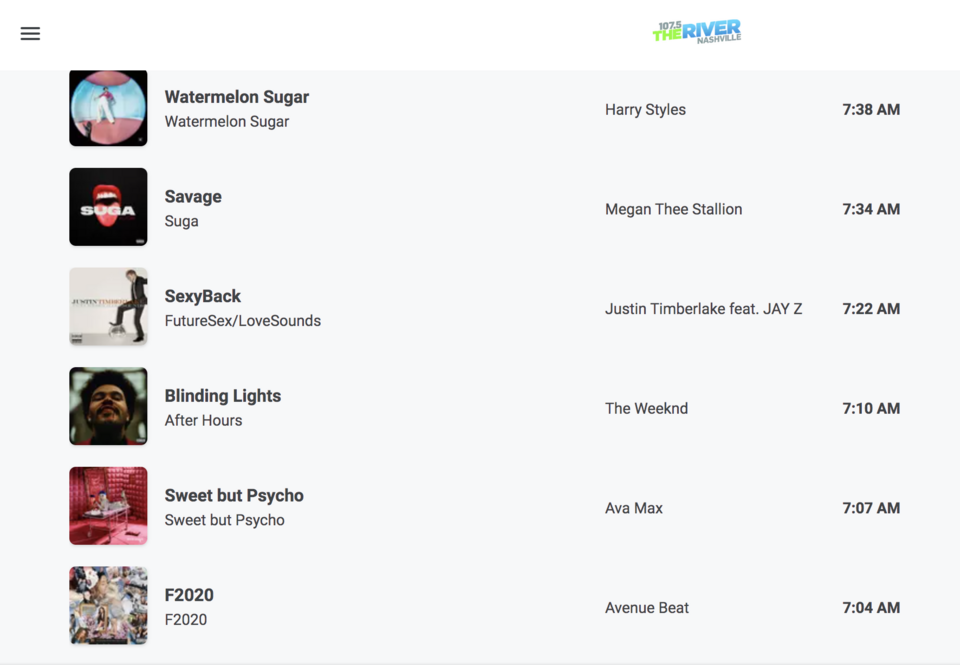Click the 7:04 AM play time

871,607
